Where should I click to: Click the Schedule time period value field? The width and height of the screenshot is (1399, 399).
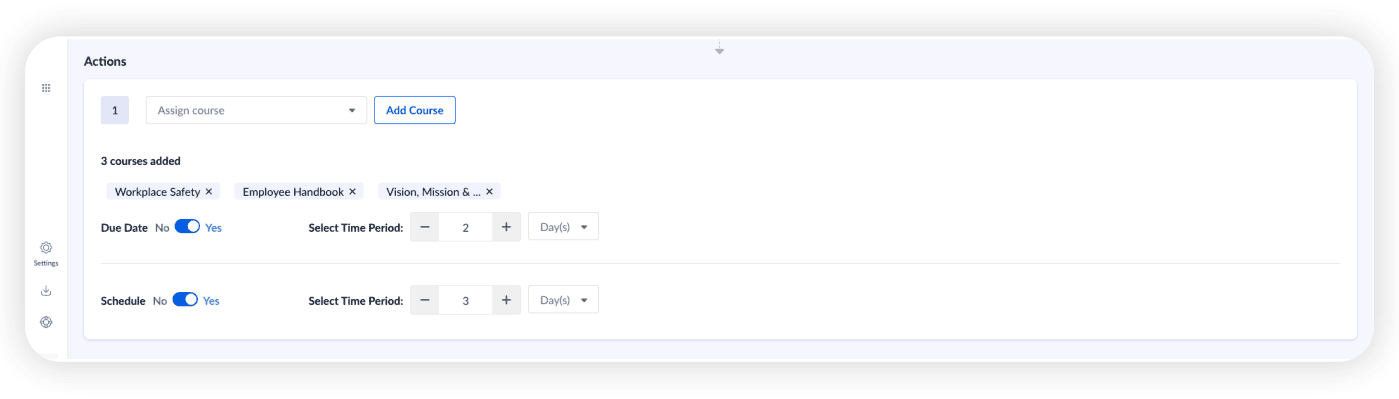pos(465,300)
